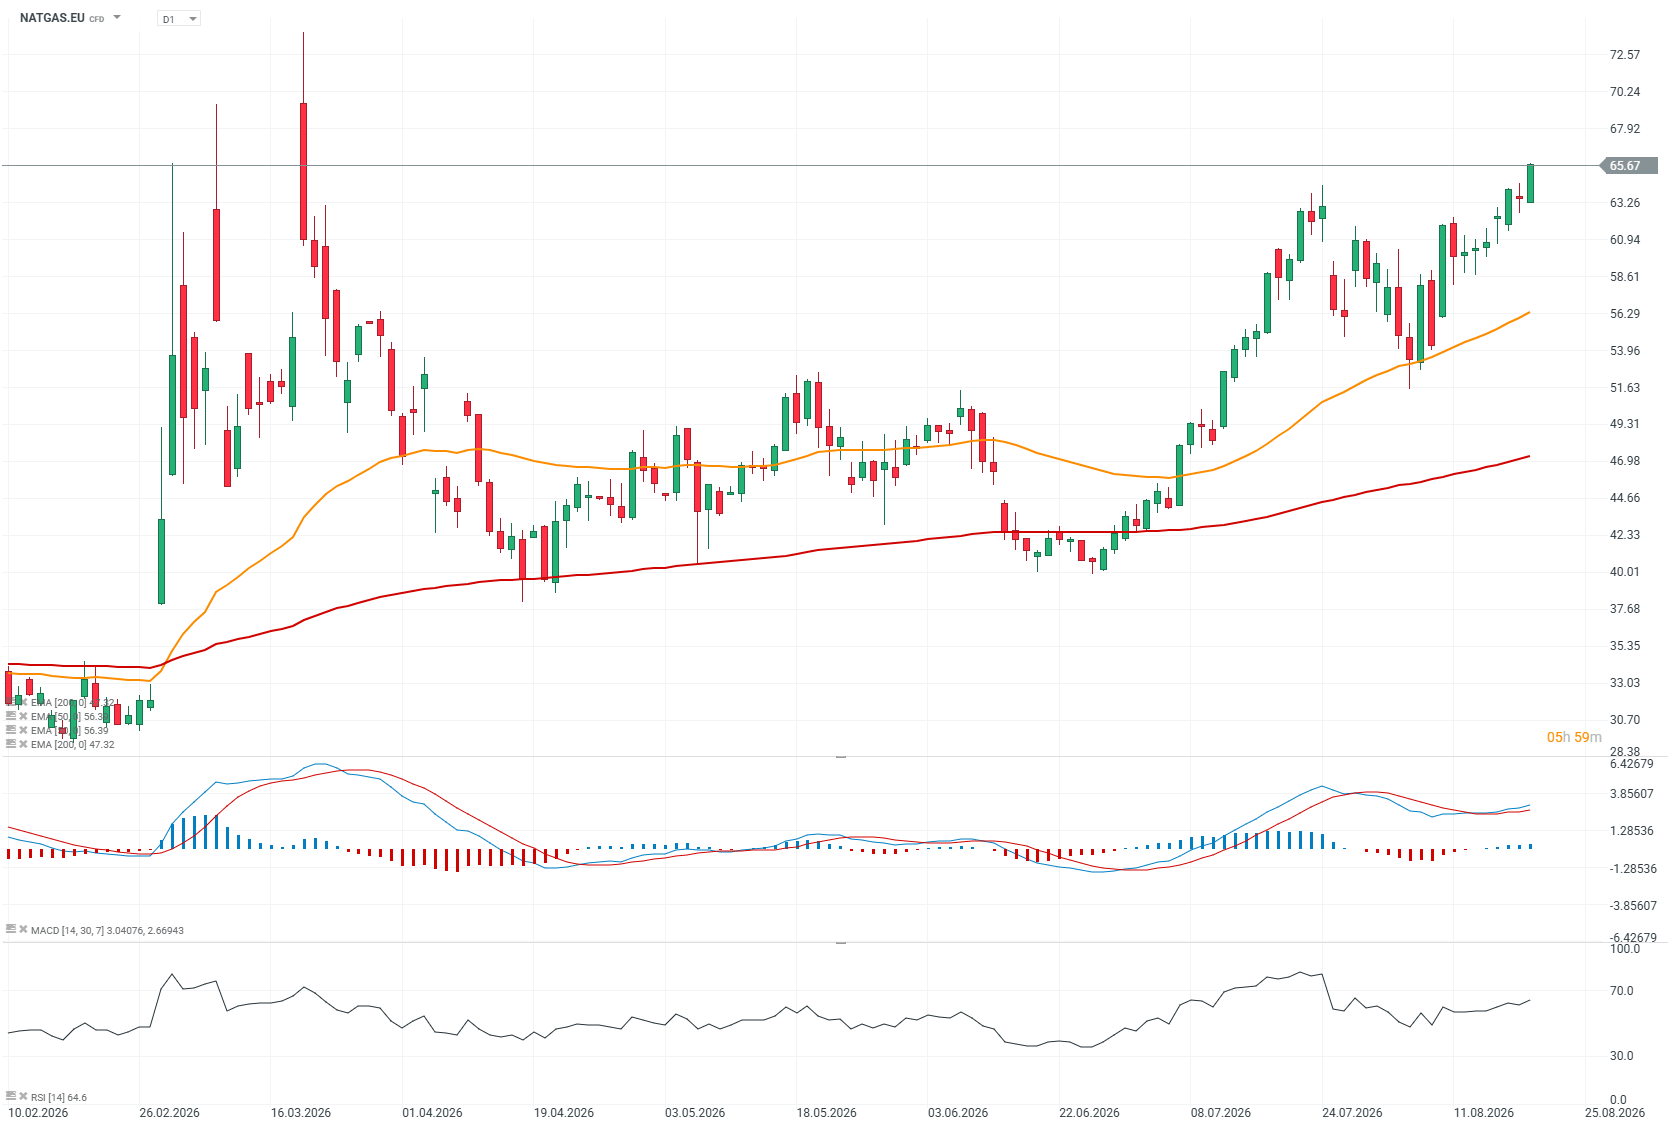Click the 3.85607 MACD axis label

click(1632, 794)
